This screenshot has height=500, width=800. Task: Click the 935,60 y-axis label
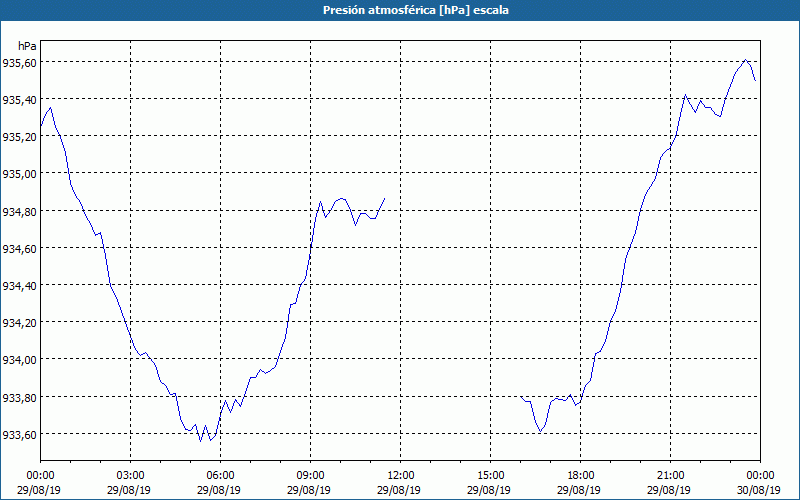[20, 63]
